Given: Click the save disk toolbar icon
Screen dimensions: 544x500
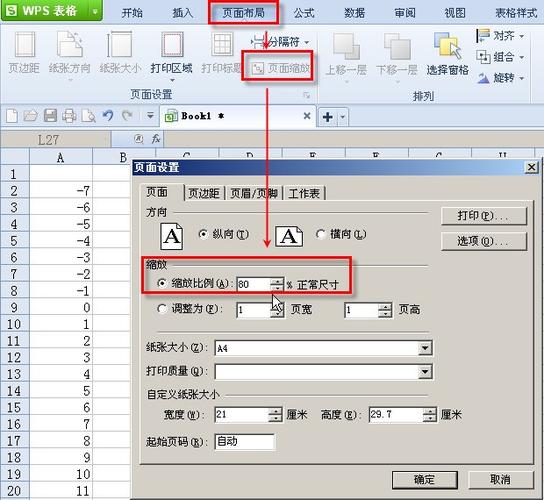Looking at the screenshot, I should tap(50, 116).
